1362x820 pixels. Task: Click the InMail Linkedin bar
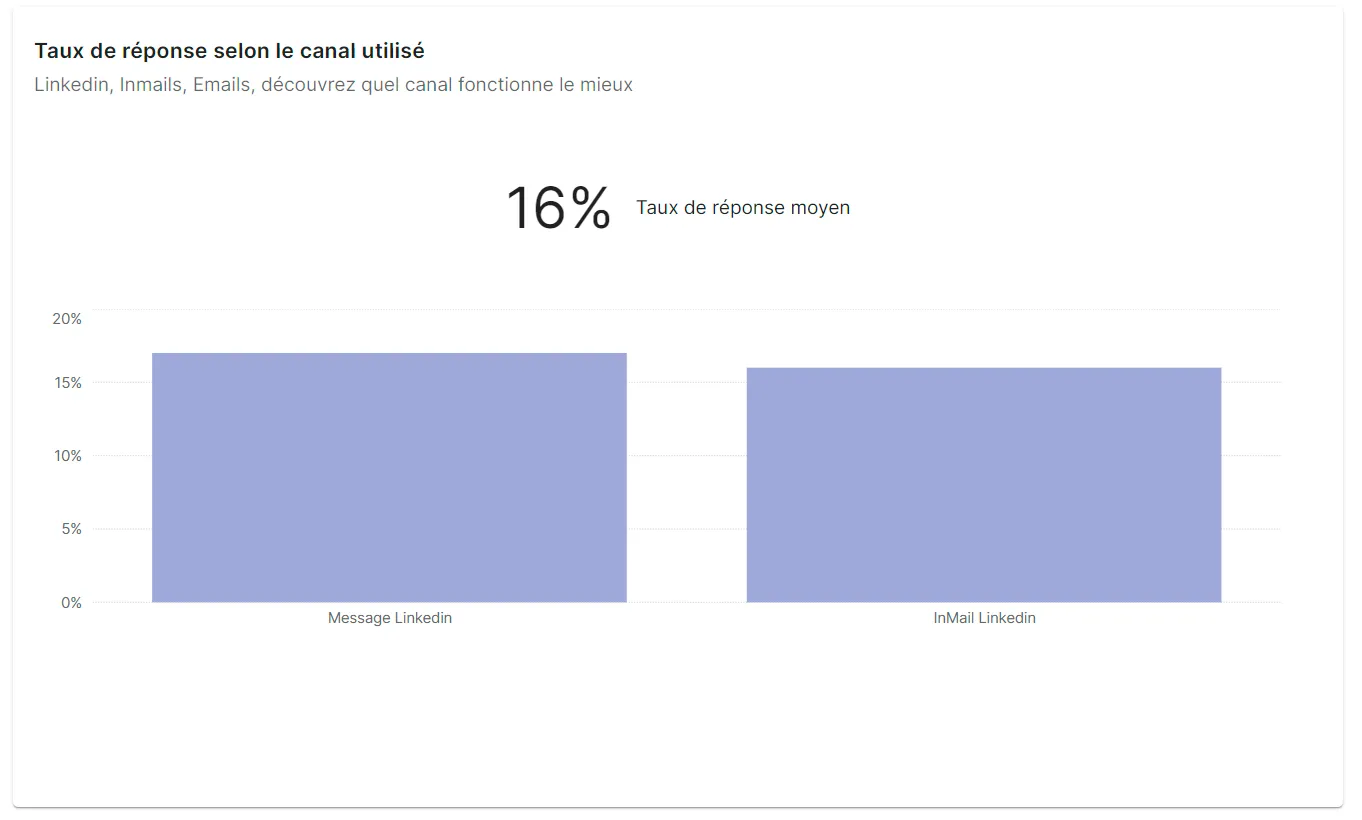pos(984,485)
